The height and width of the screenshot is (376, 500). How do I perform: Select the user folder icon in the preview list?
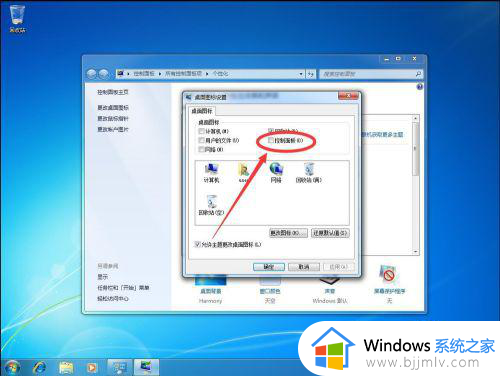pos(244,173)
